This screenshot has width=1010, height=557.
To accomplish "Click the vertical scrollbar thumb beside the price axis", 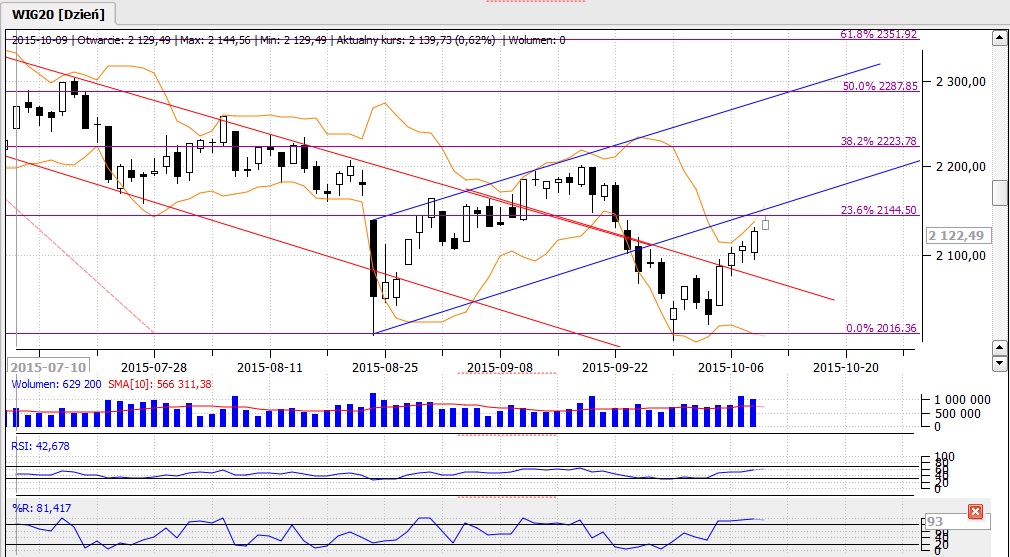I will tap(1000, 193).
